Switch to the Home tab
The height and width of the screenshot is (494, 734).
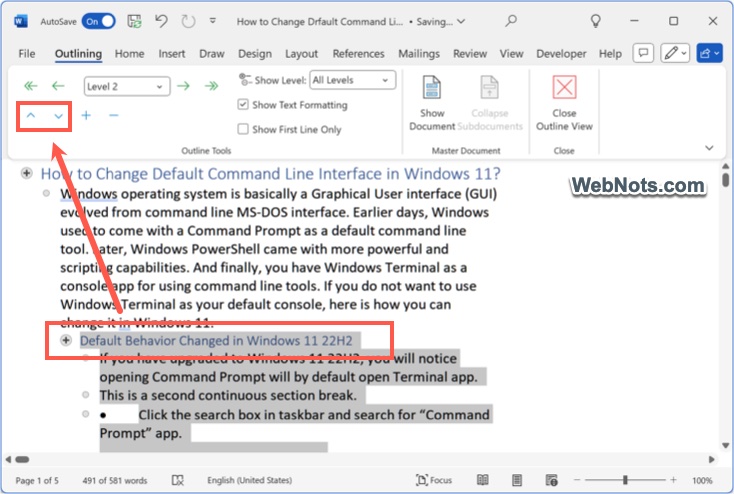[x=130, y=54]
